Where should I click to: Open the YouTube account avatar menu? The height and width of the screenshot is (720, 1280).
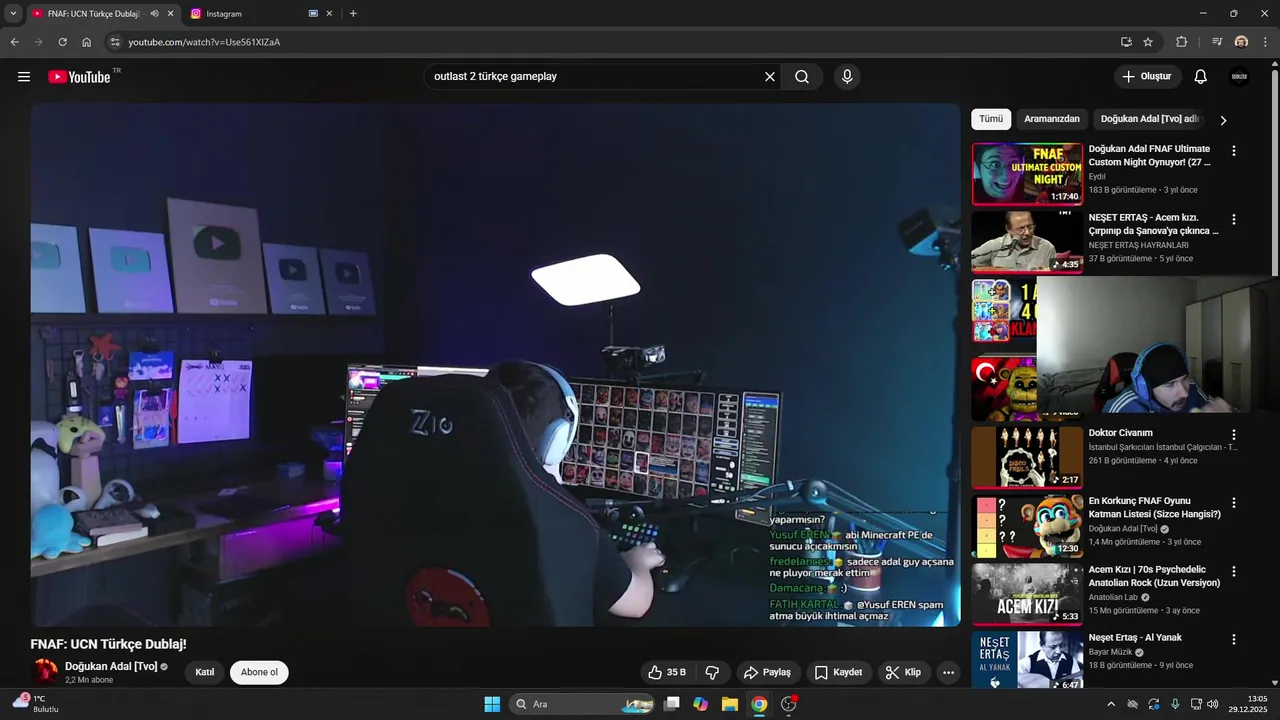(x=1239, y=77)
